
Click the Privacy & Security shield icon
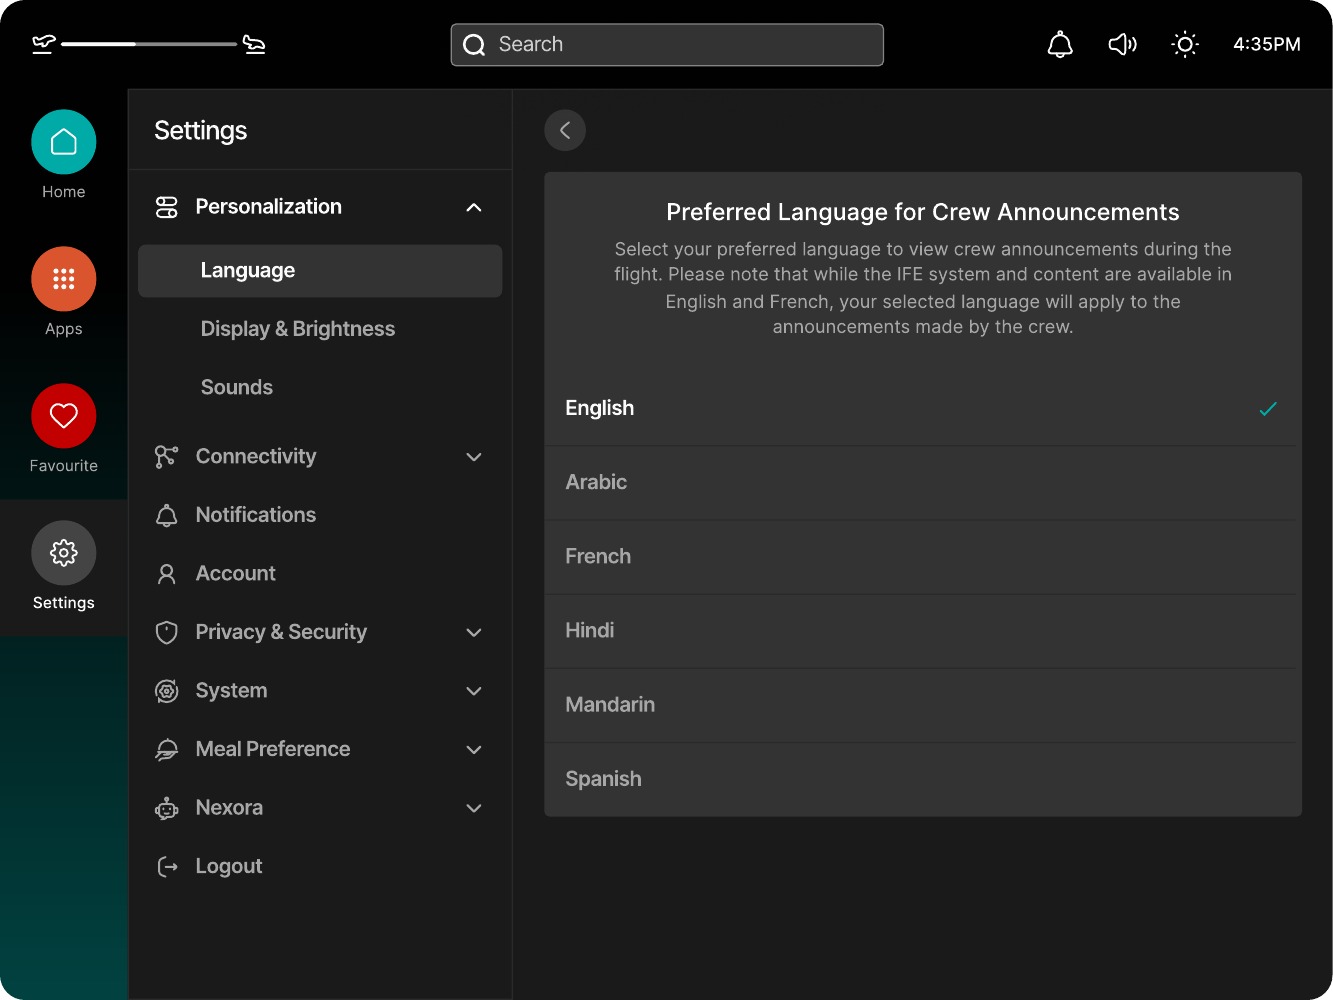[166, 632]
